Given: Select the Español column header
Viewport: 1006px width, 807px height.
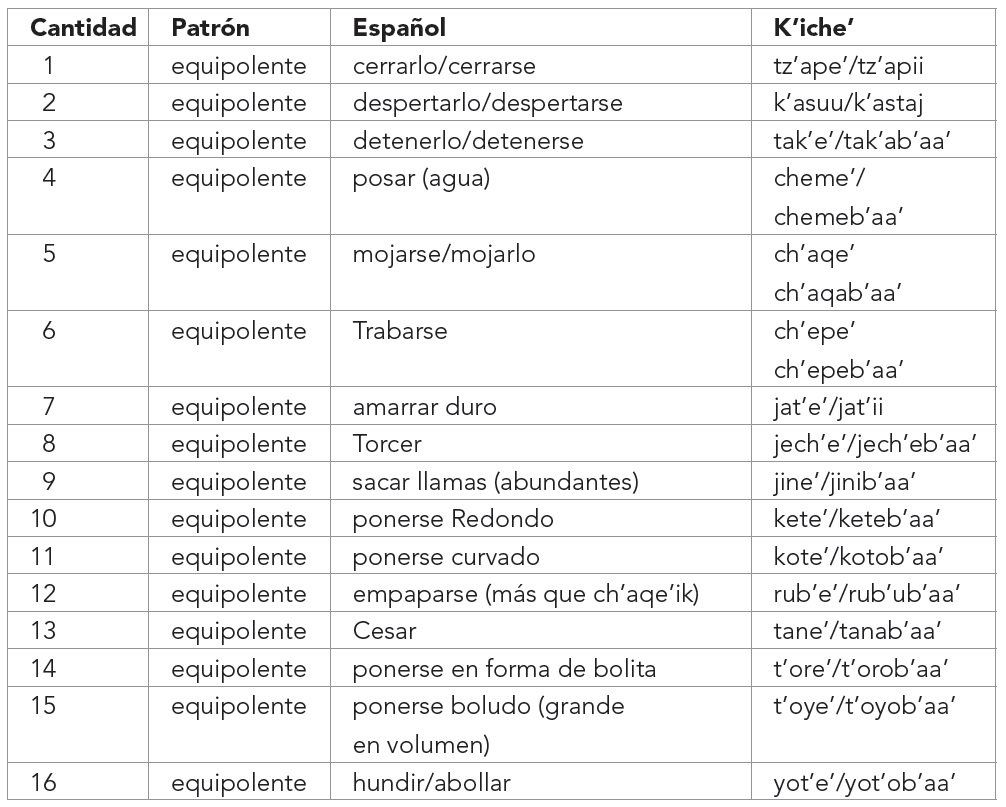Looking at the screenshot, I should [x=399, y=28].
